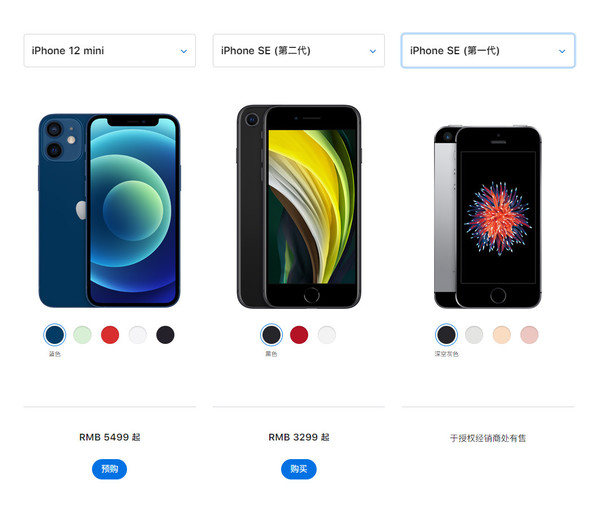Image resolution: width=600 pixels, height=506 pixels.
Task: Select the silver color for first-generation iPhone SE
Action: [x=474, y=335]
